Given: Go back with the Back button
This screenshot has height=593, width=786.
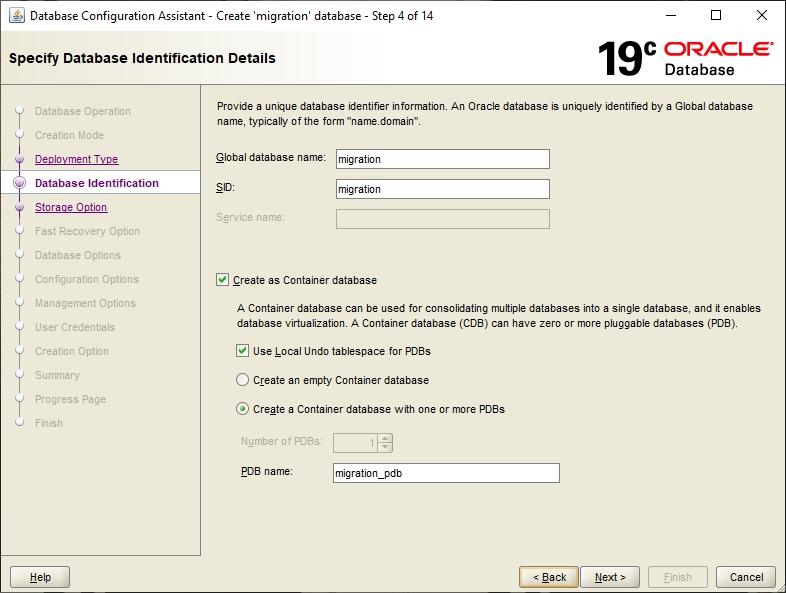Looking at the screenshot, I should (549, 577).
